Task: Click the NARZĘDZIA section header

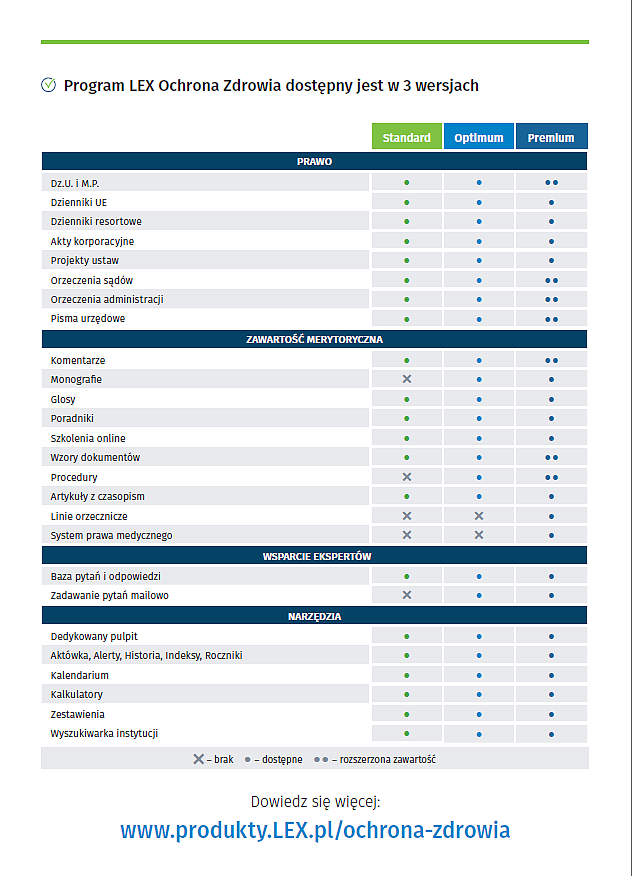Action: pyautogui.click(x=315, y=616)
